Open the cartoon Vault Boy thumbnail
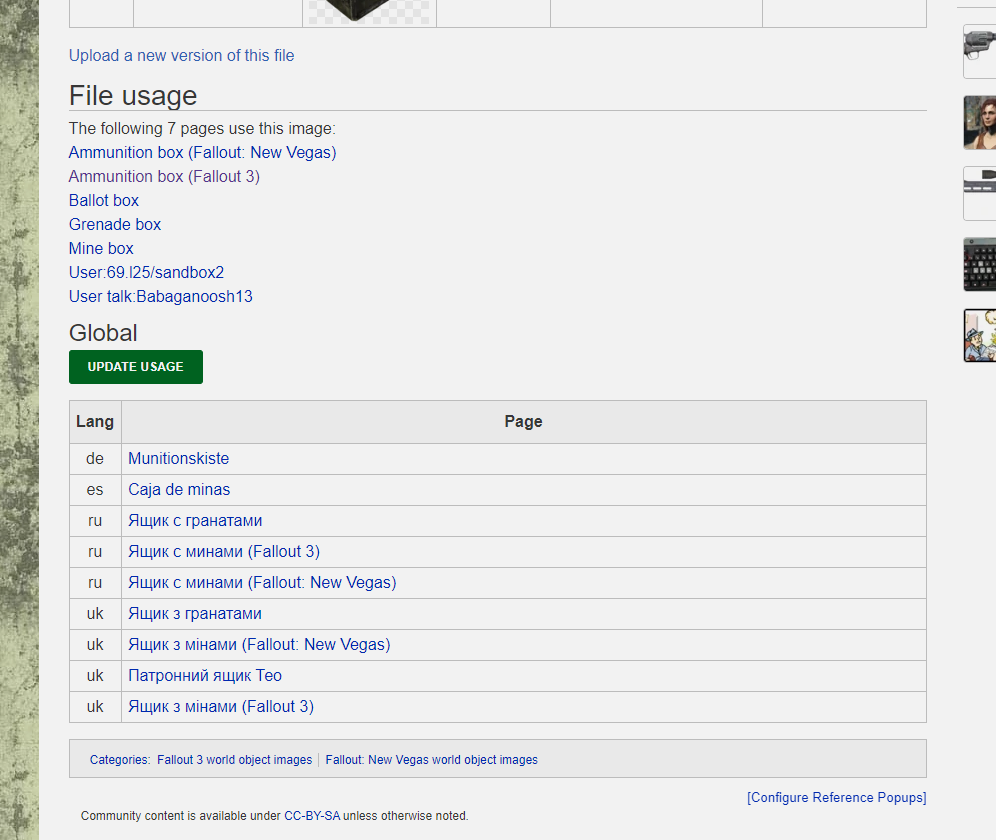The image size is (996, 840). (x=979, y=336)
